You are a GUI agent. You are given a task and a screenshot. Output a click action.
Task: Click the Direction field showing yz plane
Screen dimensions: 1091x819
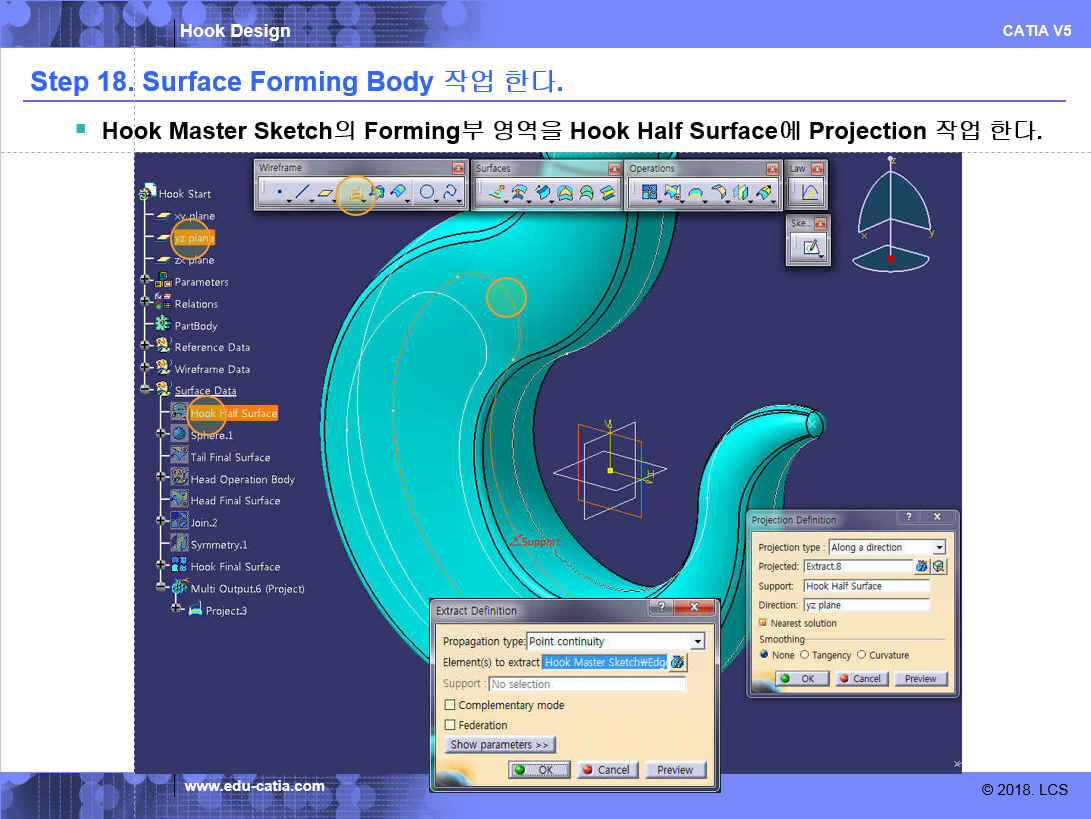[x=866, y=605]
